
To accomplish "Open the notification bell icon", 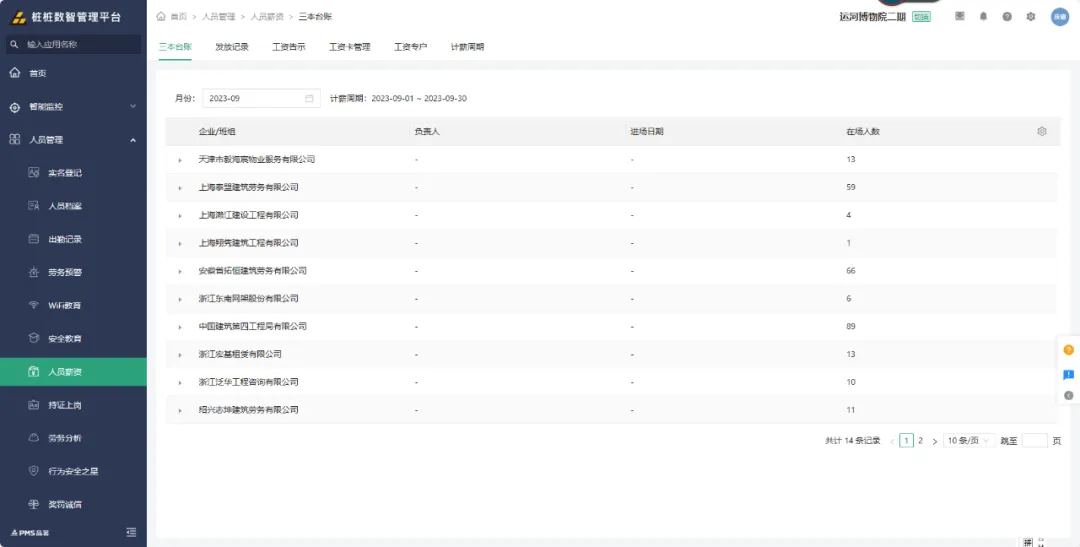I will point(984,17).
